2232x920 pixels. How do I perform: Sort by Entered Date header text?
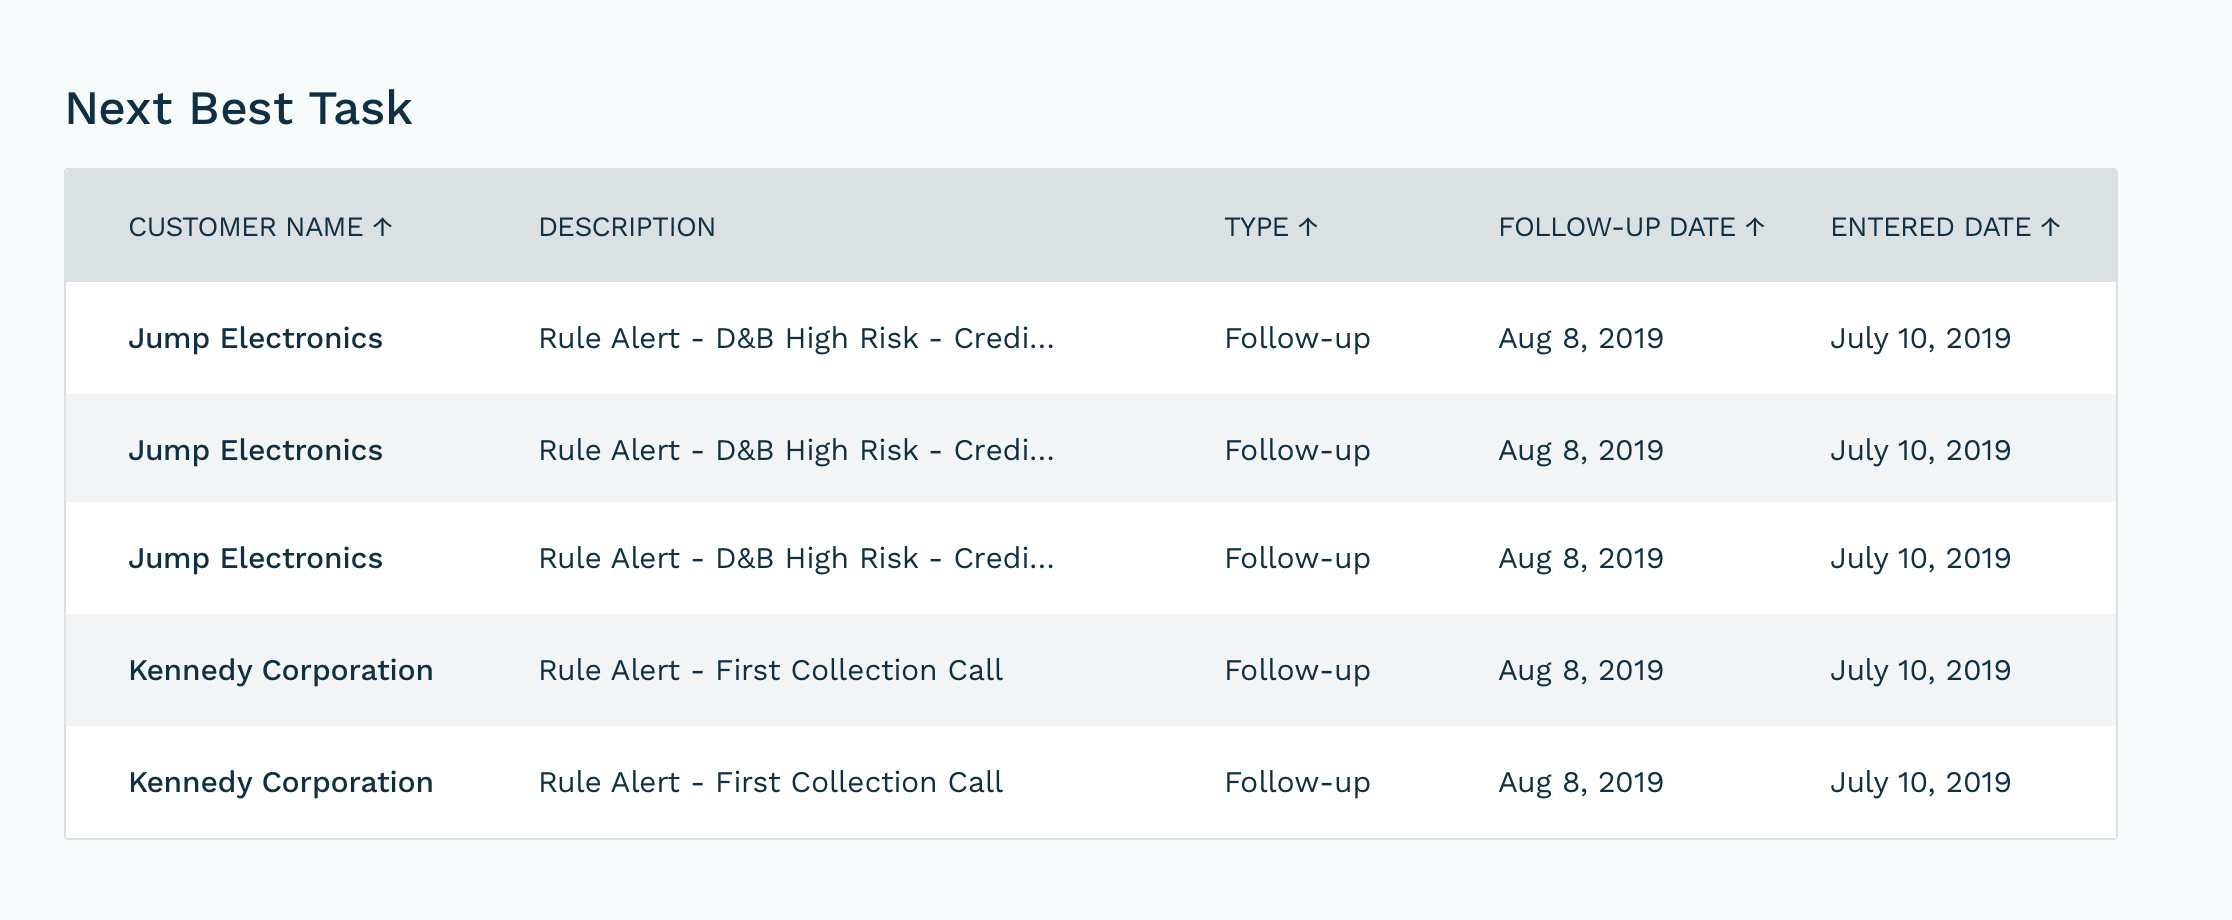point(1930,227)
